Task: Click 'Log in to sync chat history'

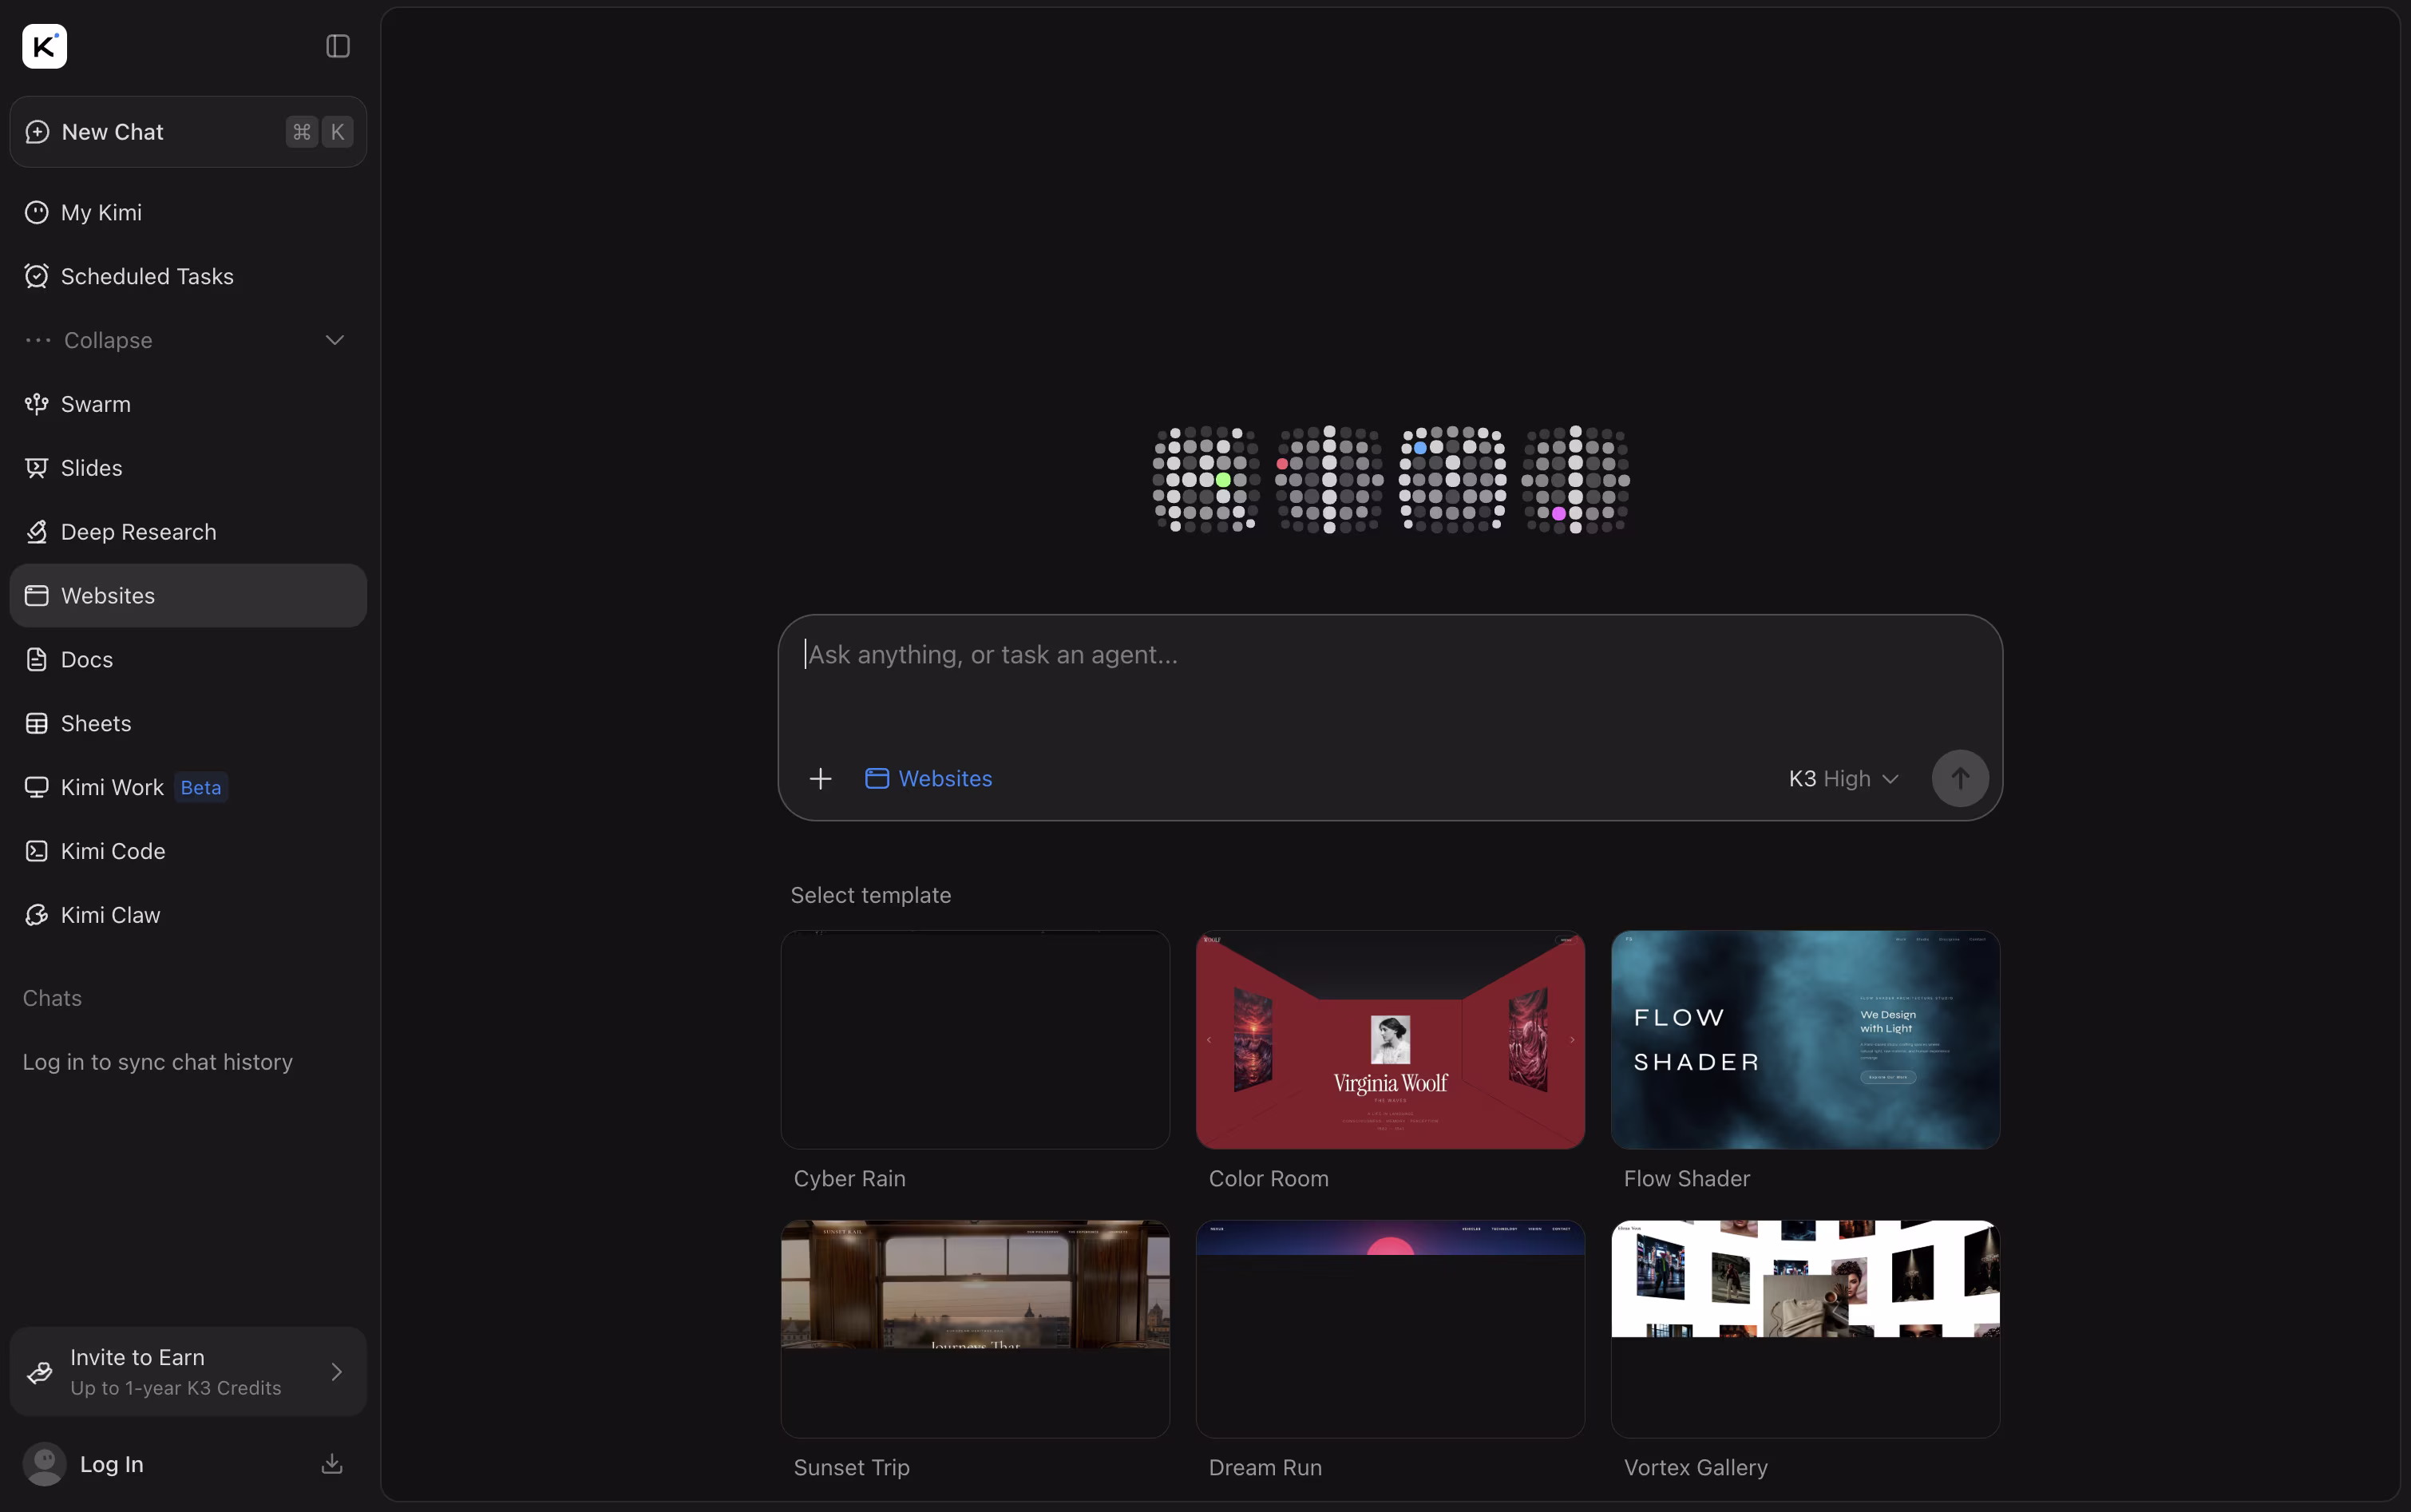Action: pyautogui.click(x=158, y=1062)
